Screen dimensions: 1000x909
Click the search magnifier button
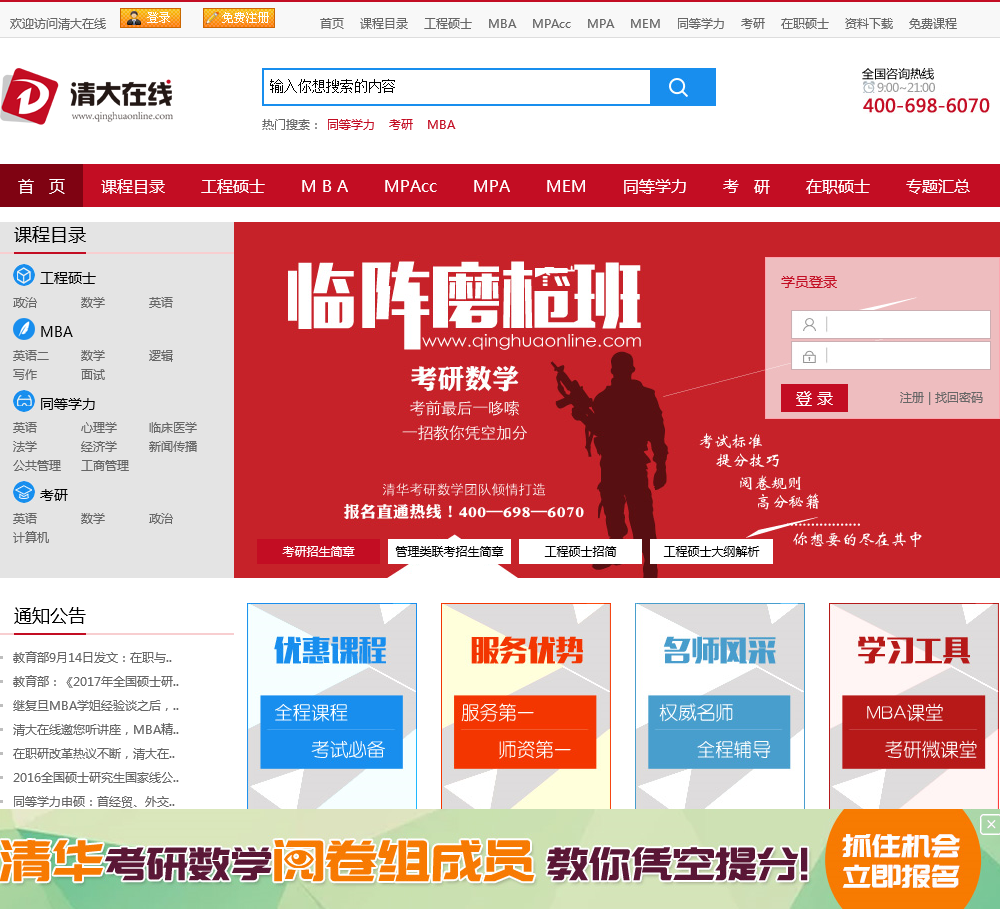click(x=682, y=87)
